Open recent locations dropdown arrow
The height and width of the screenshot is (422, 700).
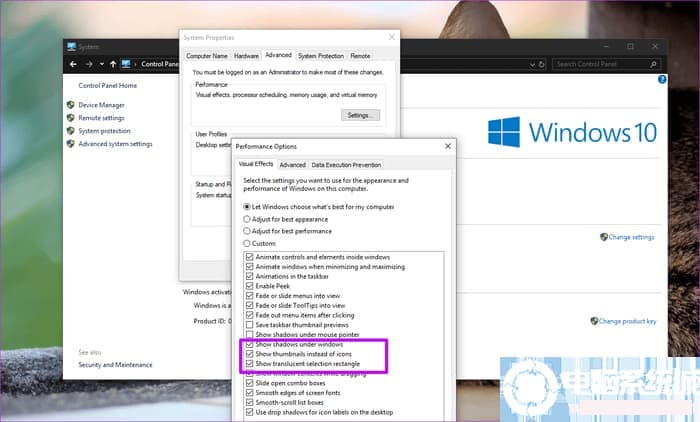click(102, 64)
